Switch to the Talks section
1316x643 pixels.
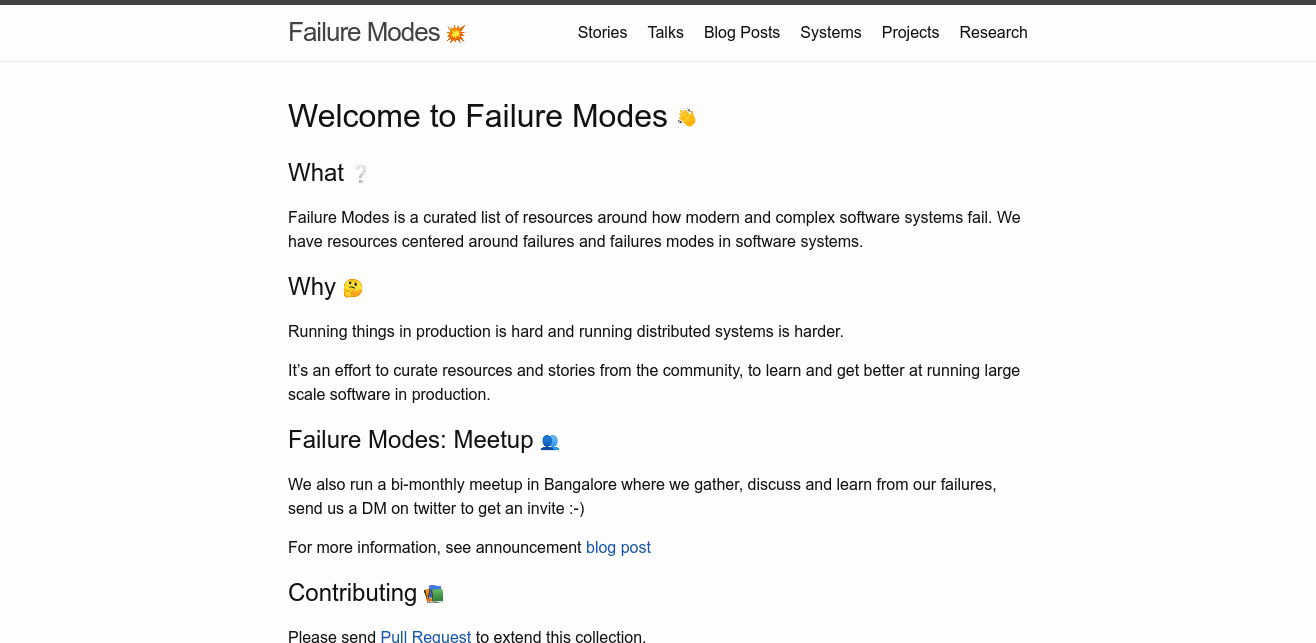click(665, 32)
